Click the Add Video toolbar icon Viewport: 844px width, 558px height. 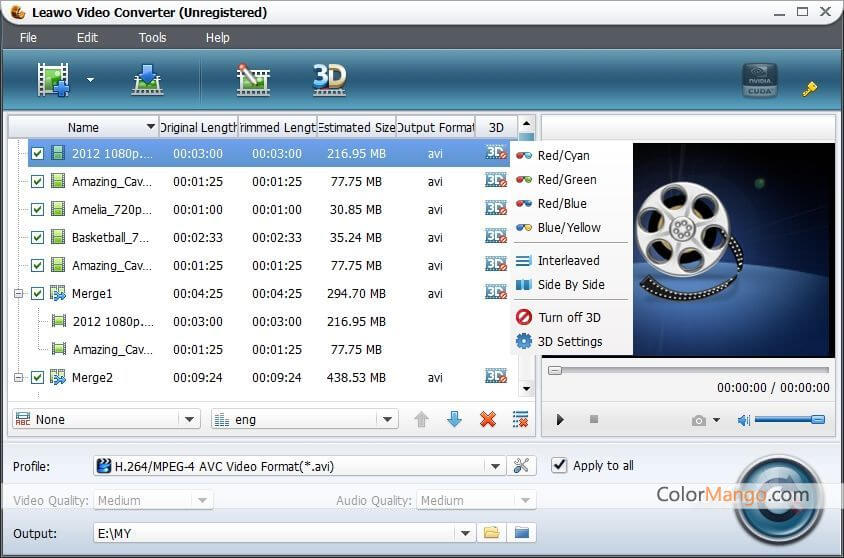point(53,80)
